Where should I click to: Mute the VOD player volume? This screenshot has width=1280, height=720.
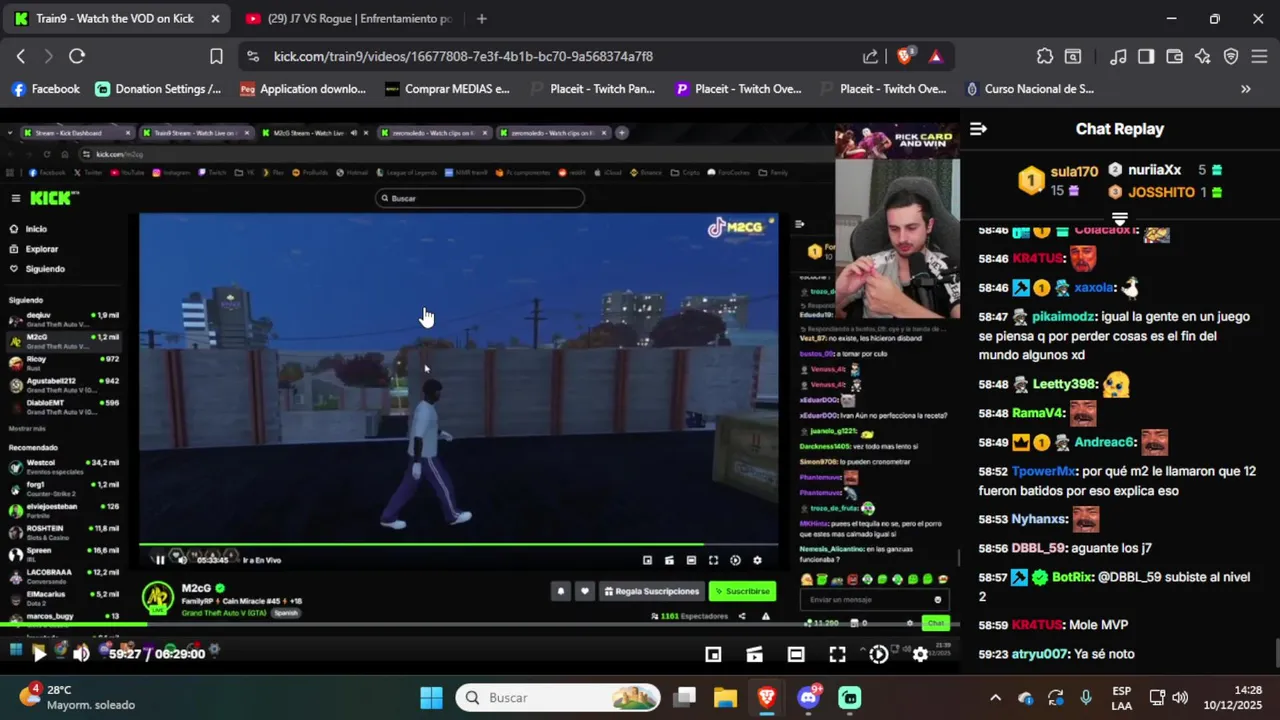81,654
